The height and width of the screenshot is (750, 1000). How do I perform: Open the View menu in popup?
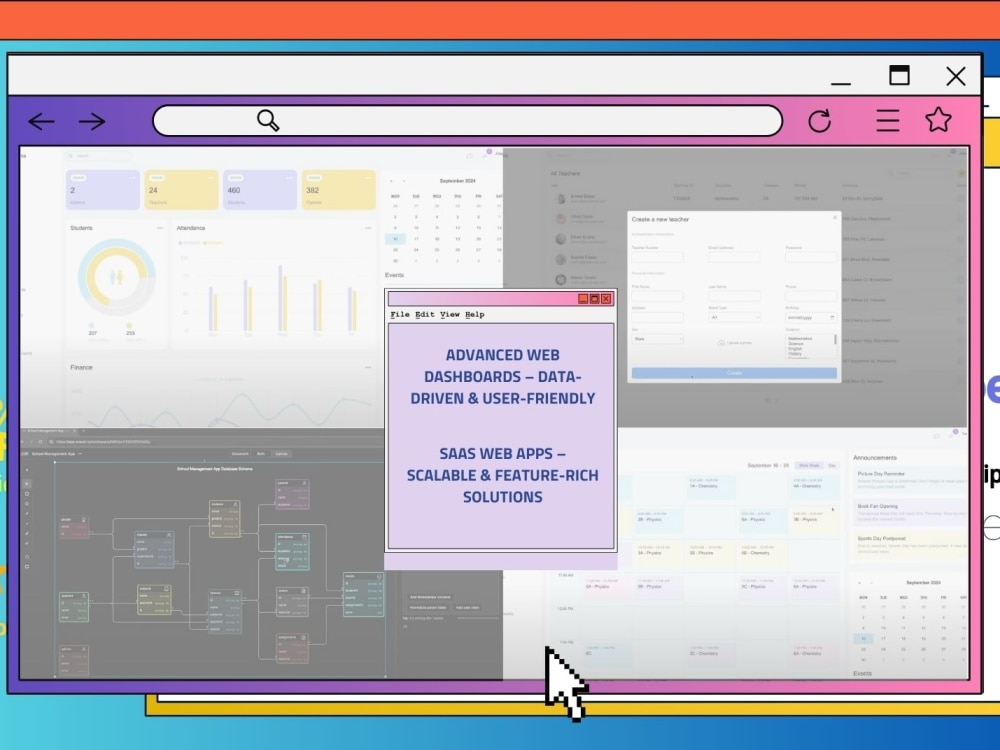pos(450,314)
